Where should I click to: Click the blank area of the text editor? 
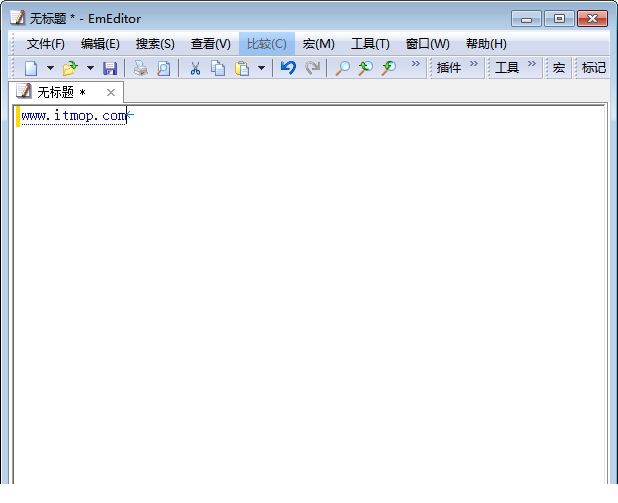pos(309,296)
